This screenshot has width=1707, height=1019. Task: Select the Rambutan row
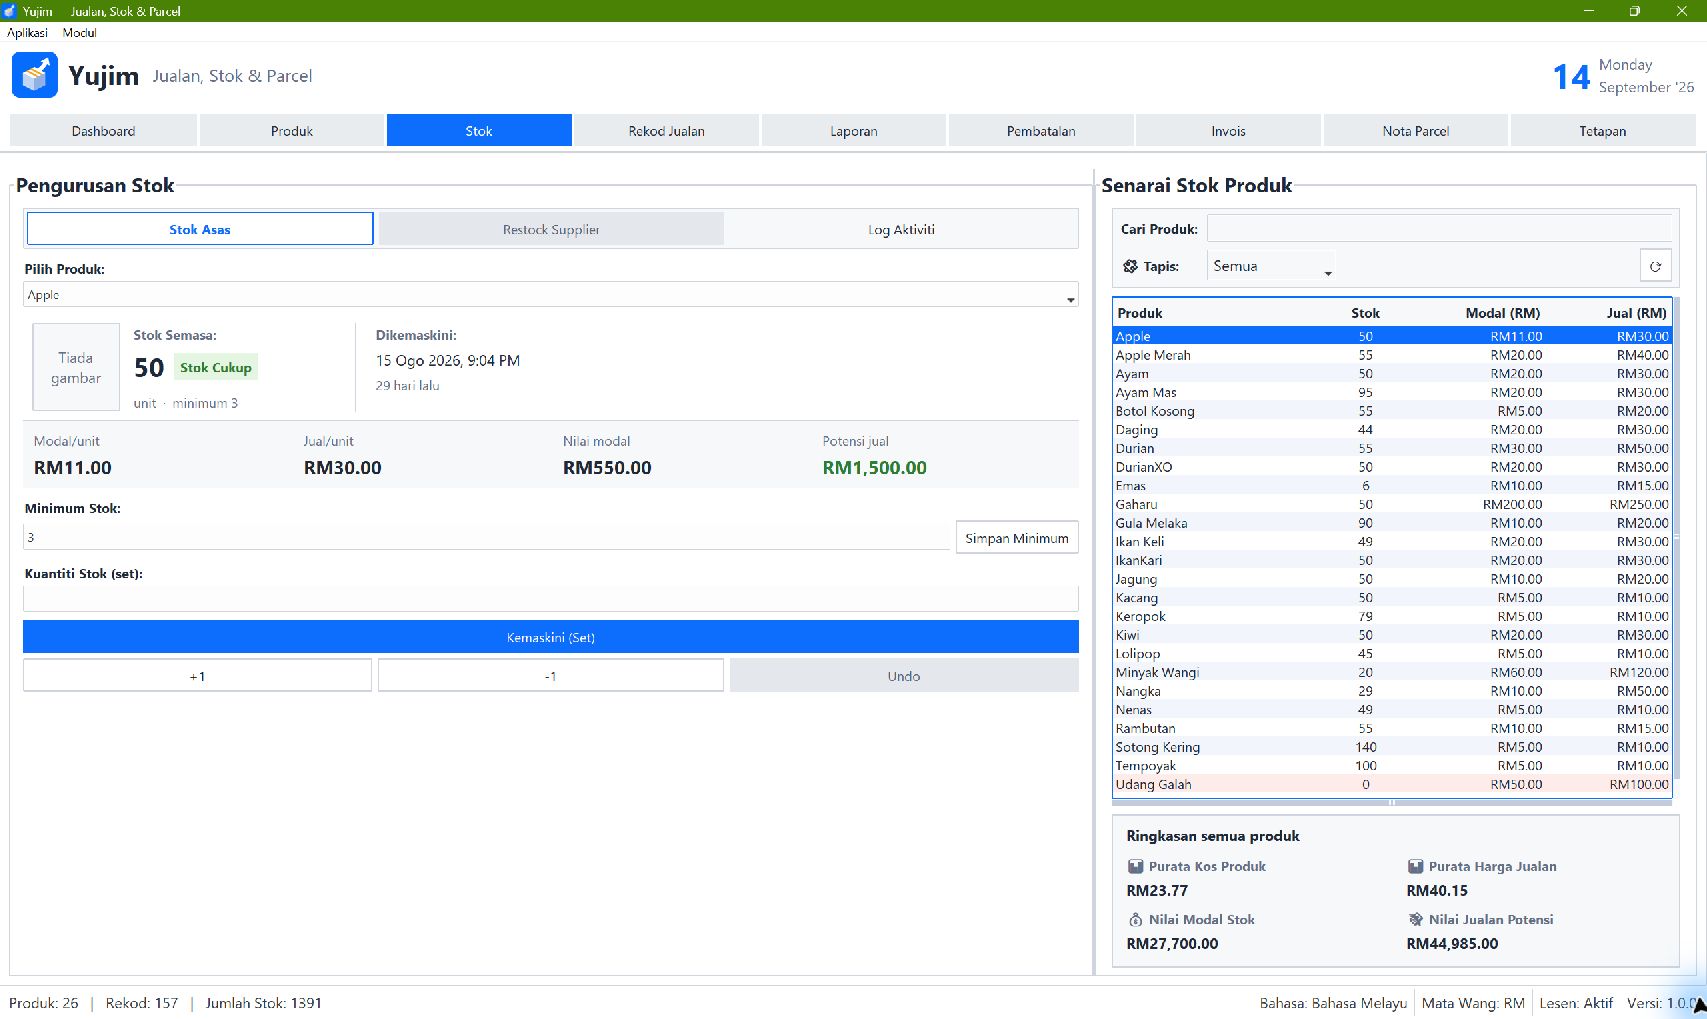(1392, 728)
